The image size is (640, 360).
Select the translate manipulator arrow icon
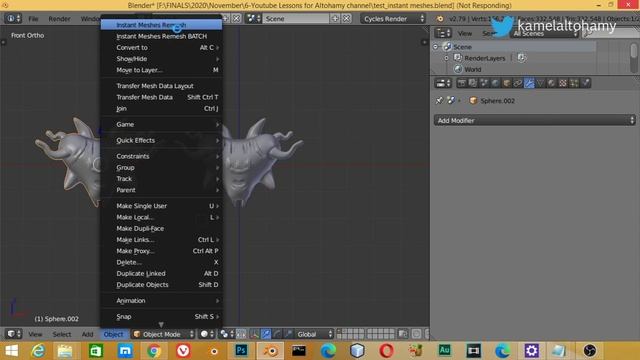(x=266, y=334)
